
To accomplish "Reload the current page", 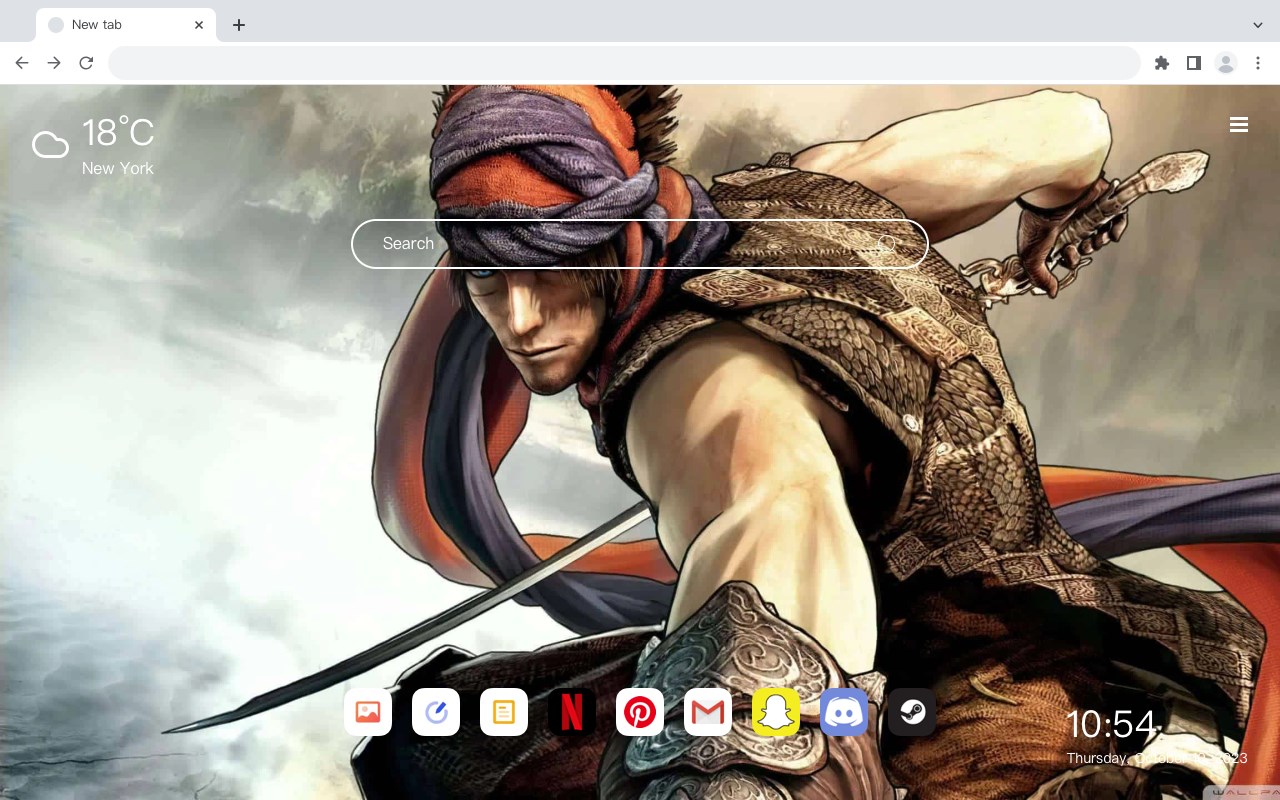I will pos(86,63).
